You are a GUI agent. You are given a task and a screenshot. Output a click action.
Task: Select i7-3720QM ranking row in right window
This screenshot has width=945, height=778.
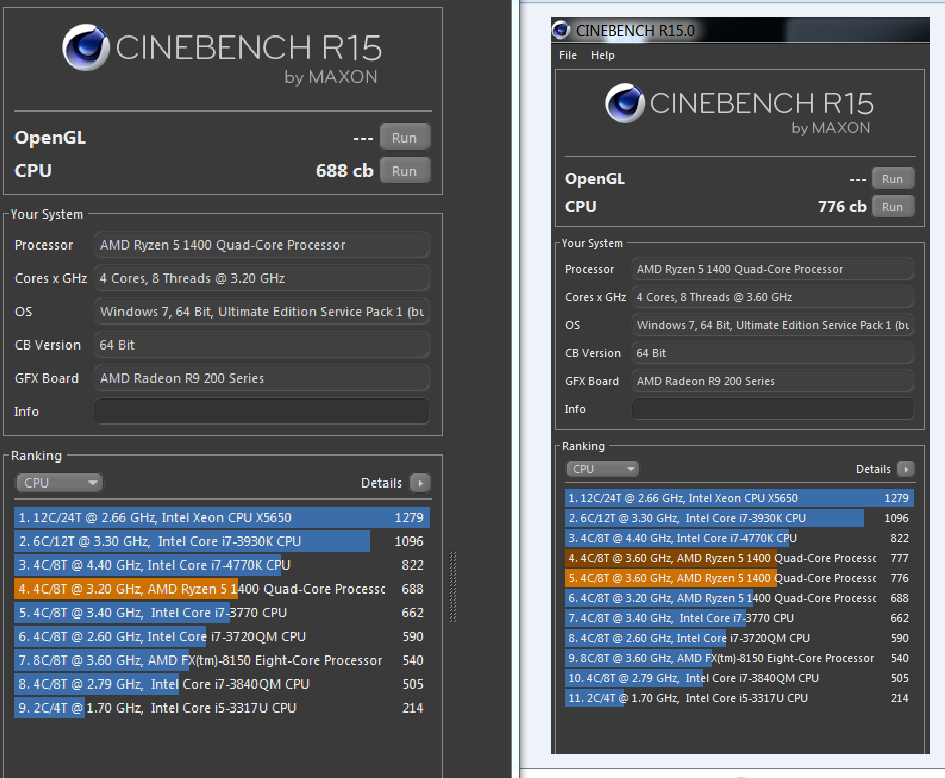739,638
